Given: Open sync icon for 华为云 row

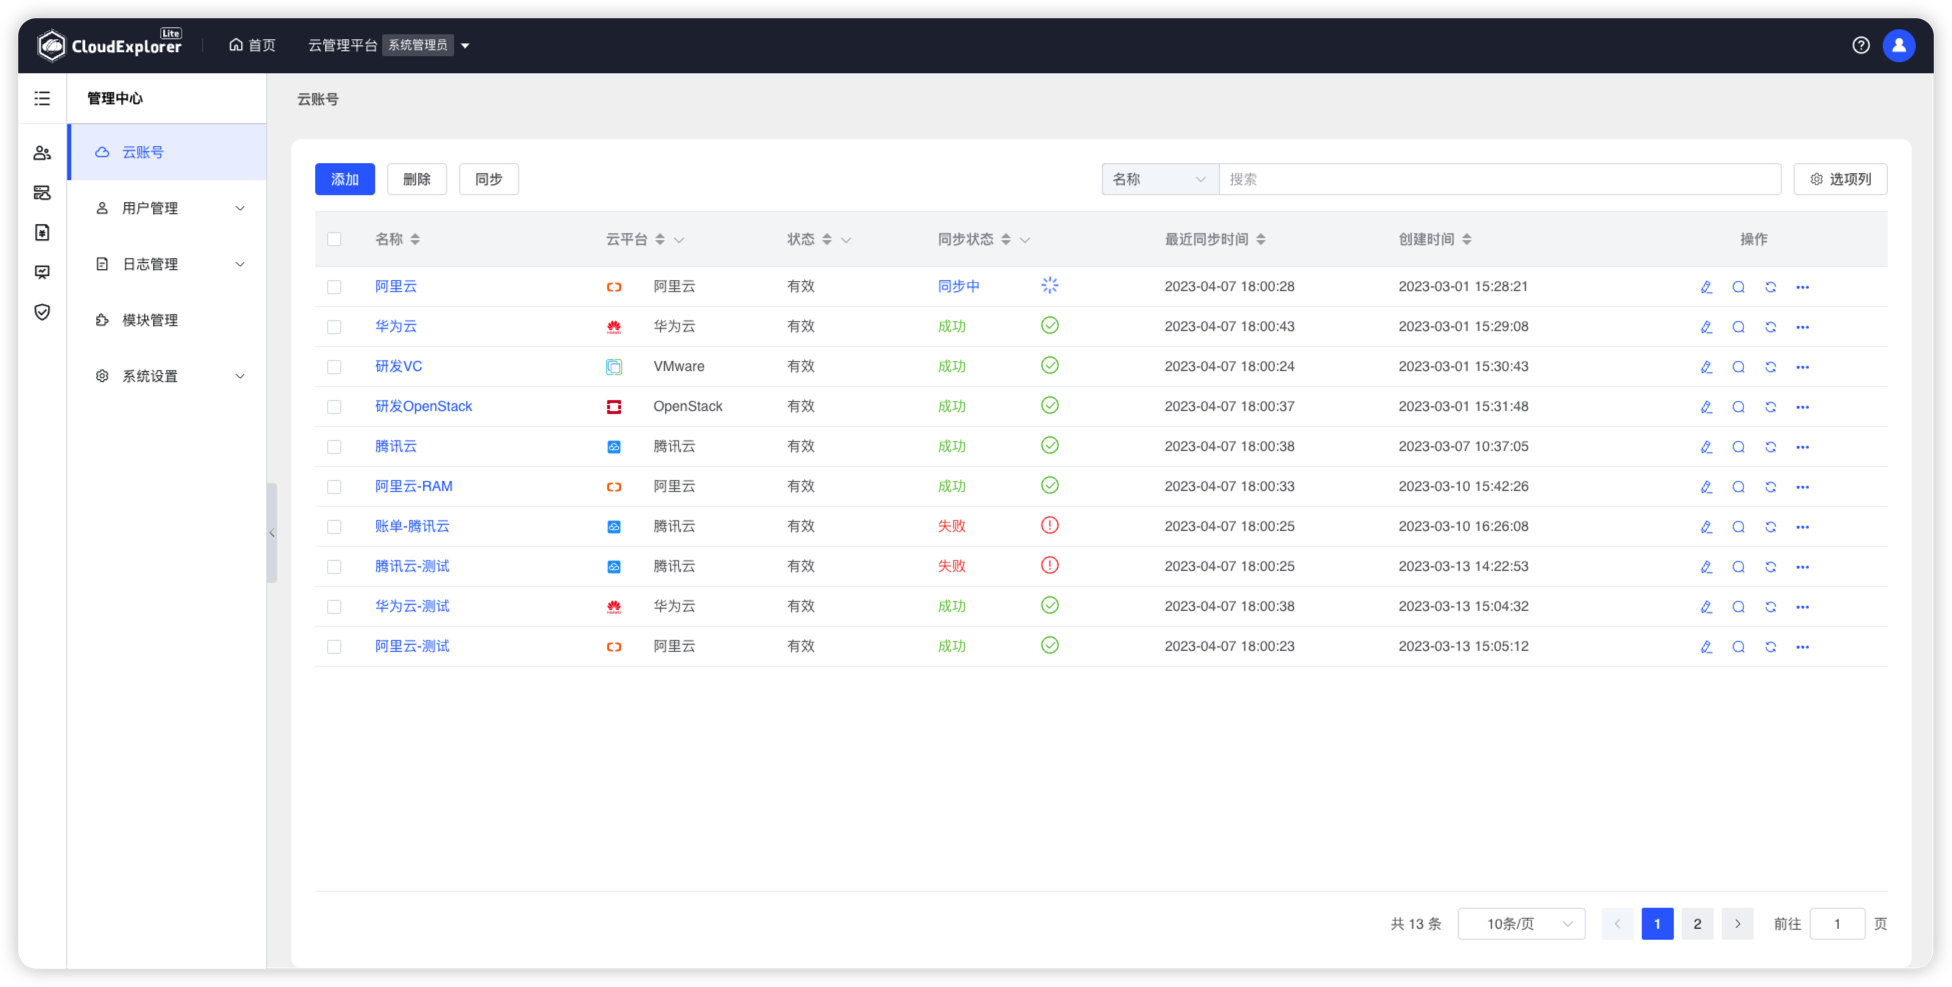Looking at the screenshot, I should (1770, 326).
